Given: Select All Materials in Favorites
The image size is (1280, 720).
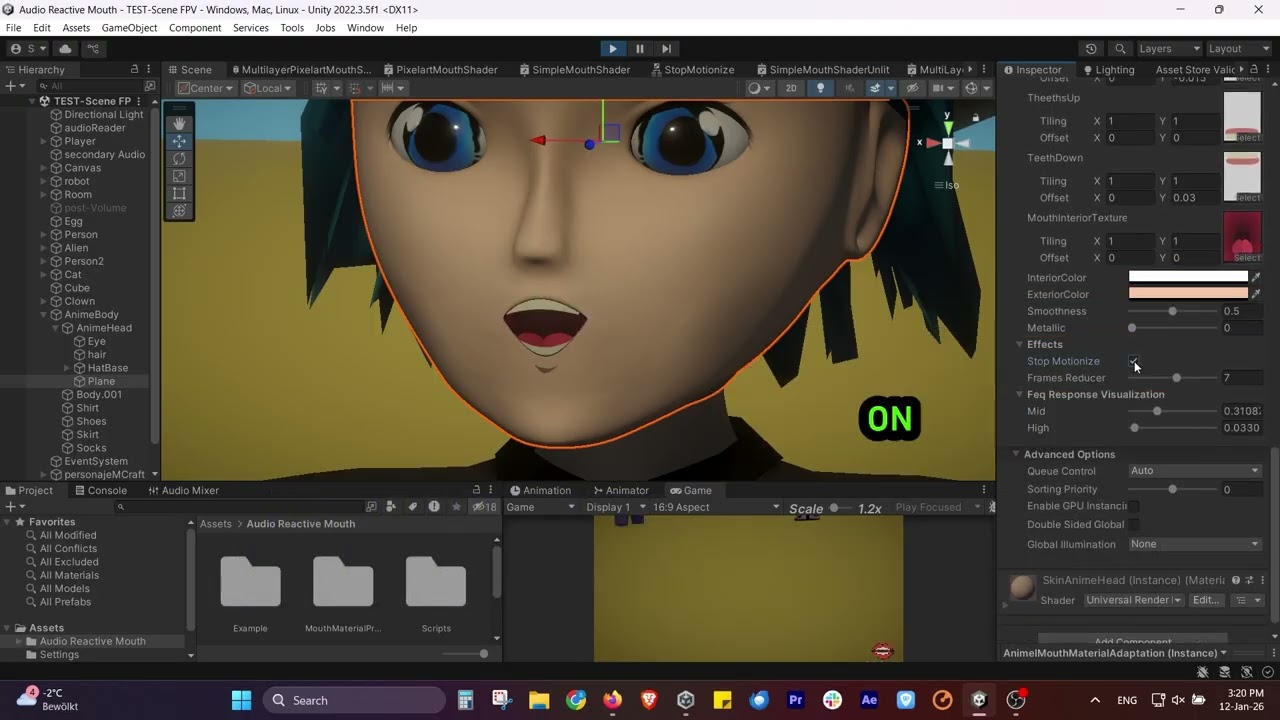Looking at the screenshot, I should [x=69, y=575].
